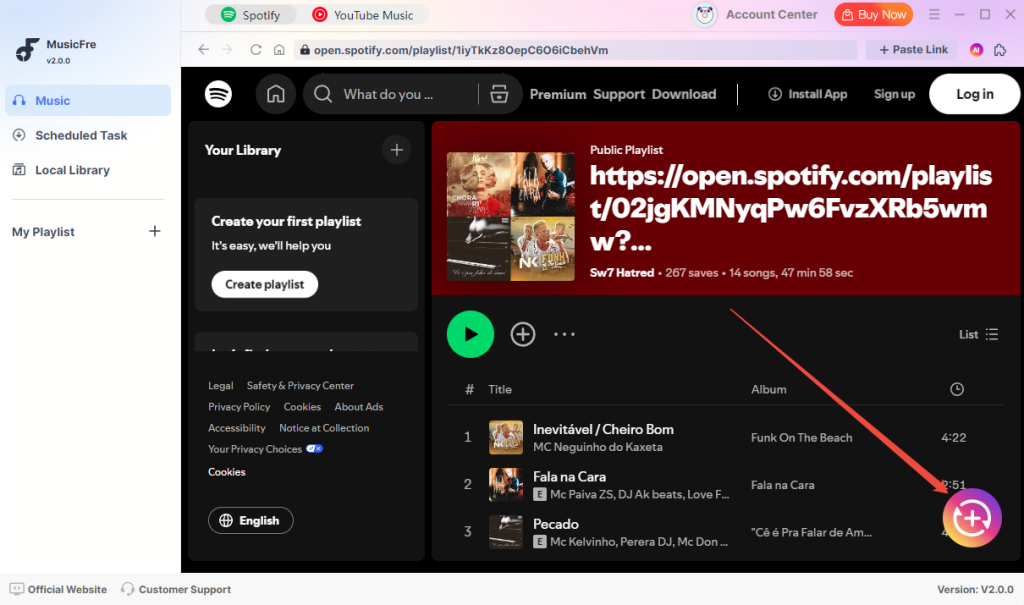Click the browser home icon
The width and height of the screenshot is (1024, 605).
[279, 50]
